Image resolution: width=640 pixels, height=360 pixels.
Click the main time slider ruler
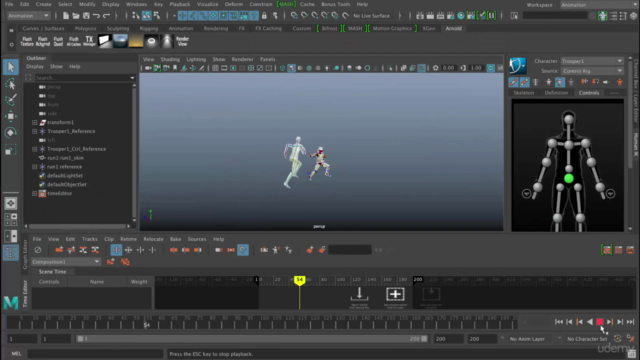click(262, 322)
